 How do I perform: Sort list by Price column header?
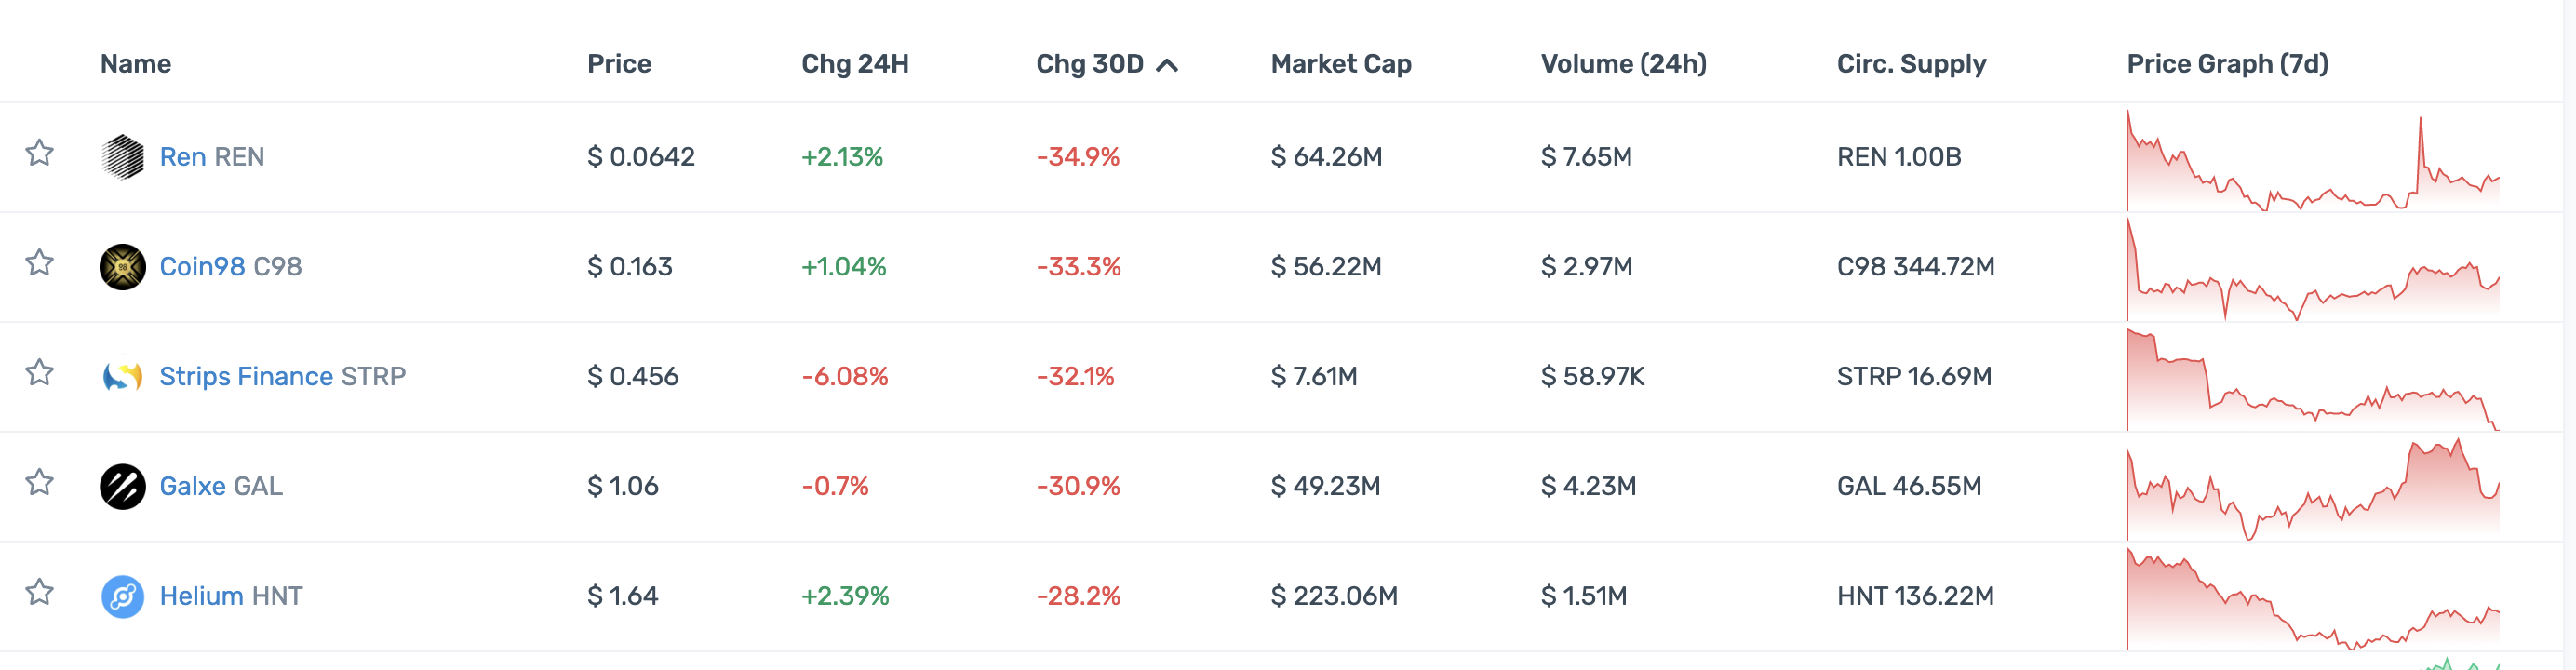click(618, 64)
